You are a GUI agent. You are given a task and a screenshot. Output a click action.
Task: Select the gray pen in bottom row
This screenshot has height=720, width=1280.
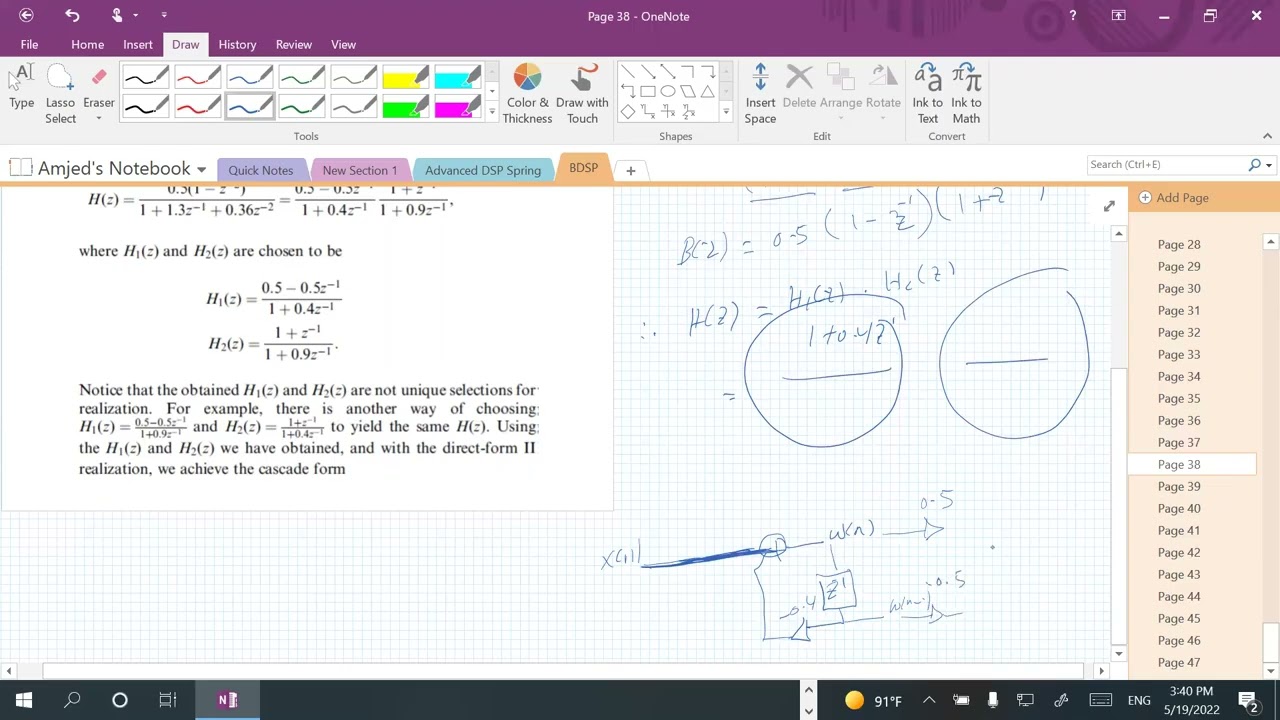[354, 106]
